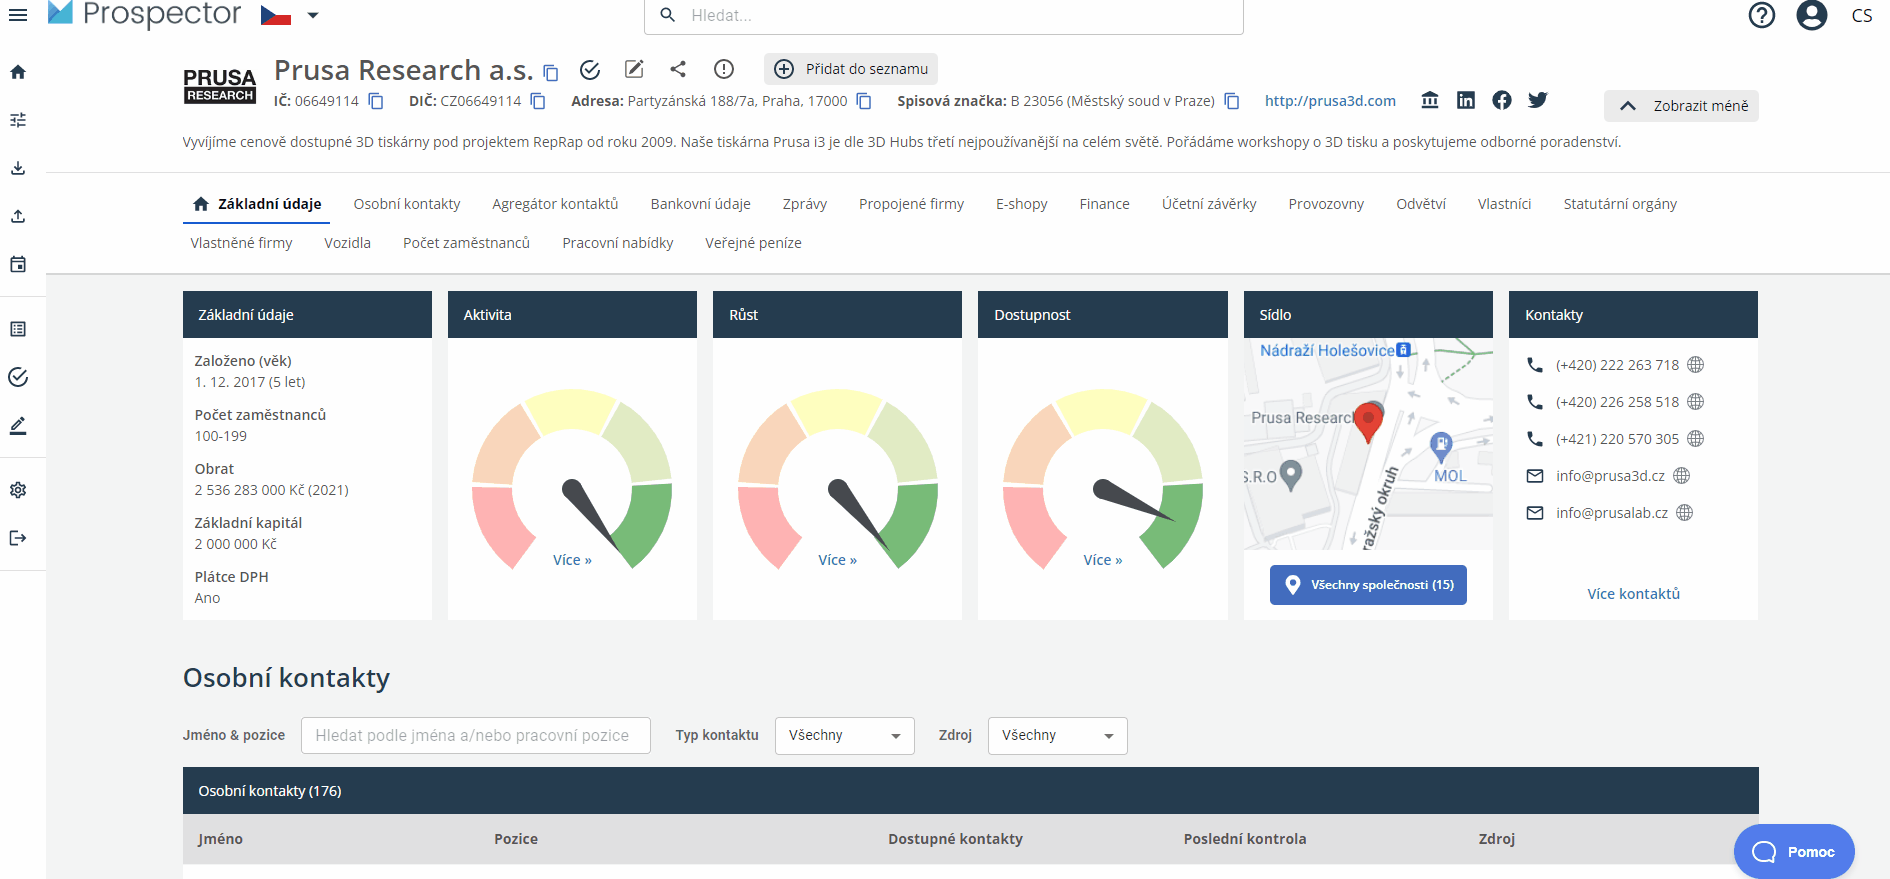Open the http://prusa3d.com link
Screen dimensions: 1890x879
point(1330,101)
